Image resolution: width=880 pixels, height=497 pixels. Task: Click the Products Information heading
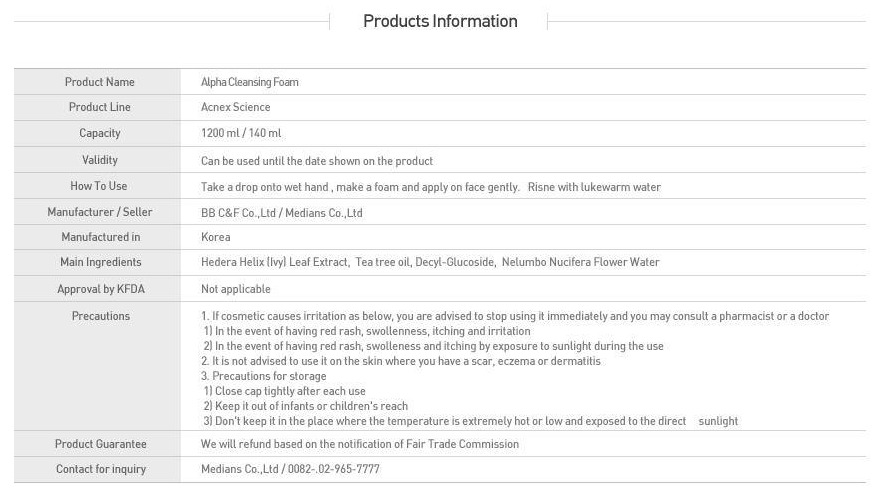(x=440, y=21)
